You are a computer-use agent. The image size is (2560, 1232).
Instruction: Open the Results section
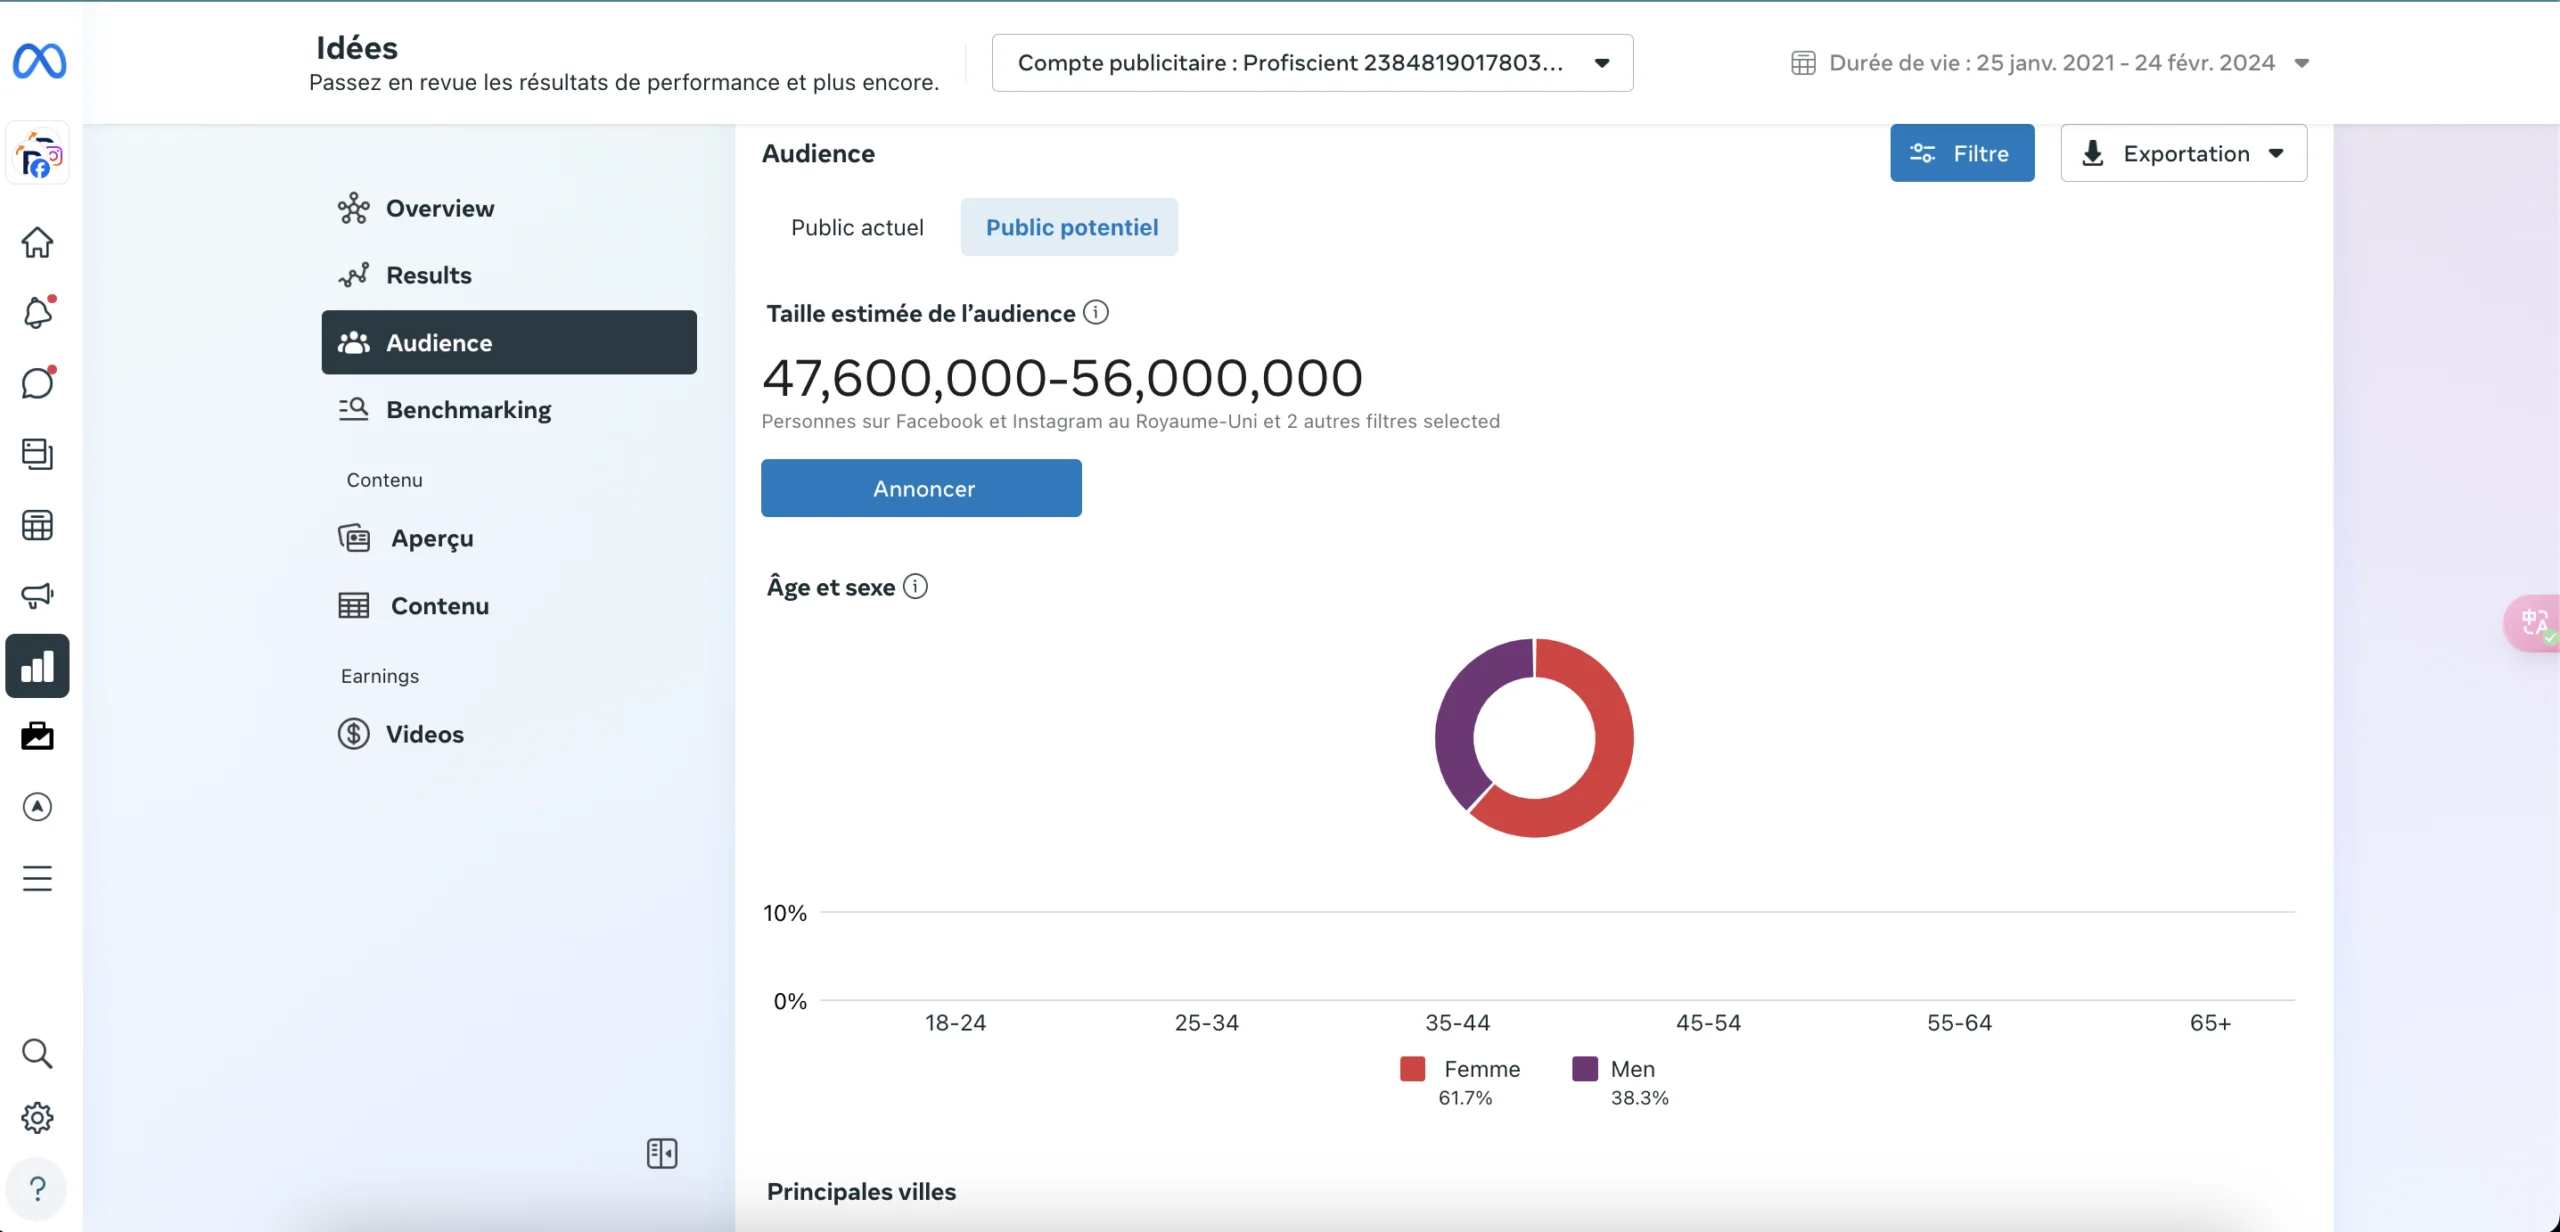pyautogui.click(x=509, y=275)
